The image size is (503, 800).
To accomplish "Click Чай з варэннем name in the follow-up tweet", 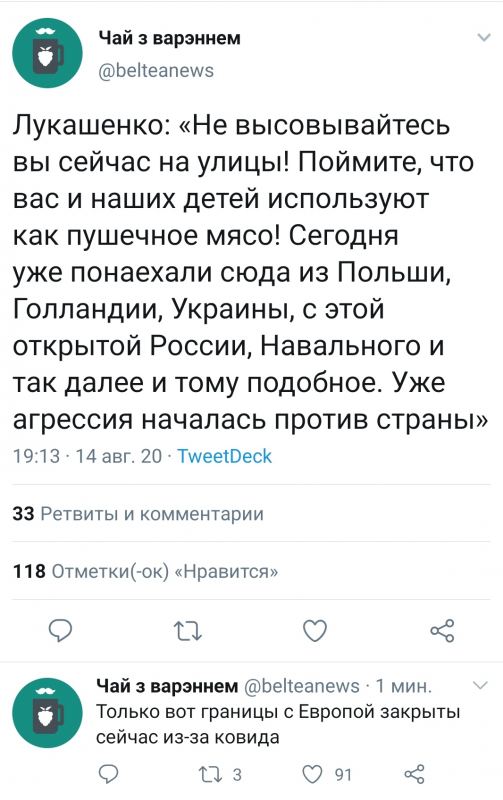I will (x=167, y=686).
